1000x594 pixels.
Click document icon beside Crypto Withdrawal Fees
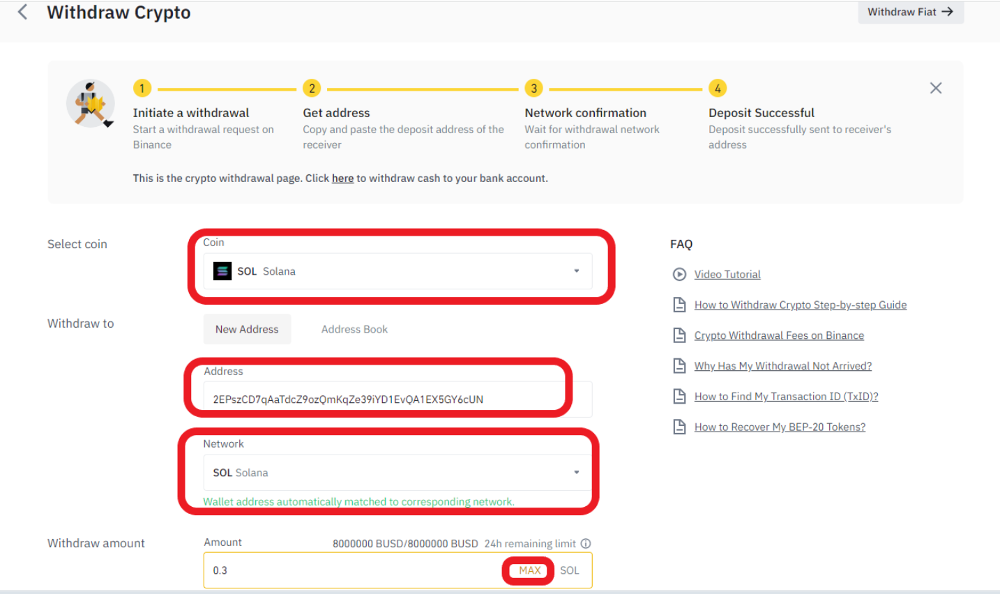coord(679,336)
